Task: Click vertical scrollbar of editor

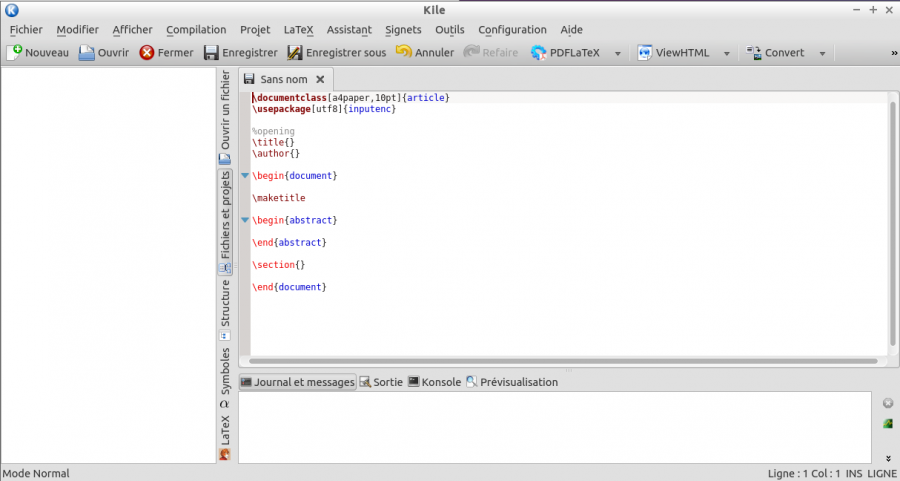Action: (893, 224)
